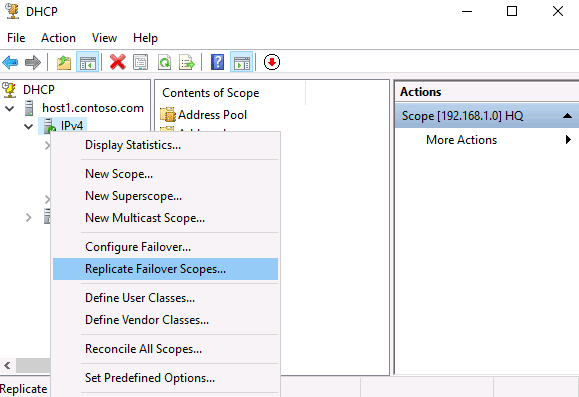
Task: Click the DHCP root node icon in tree
Action: coord(9,90)
